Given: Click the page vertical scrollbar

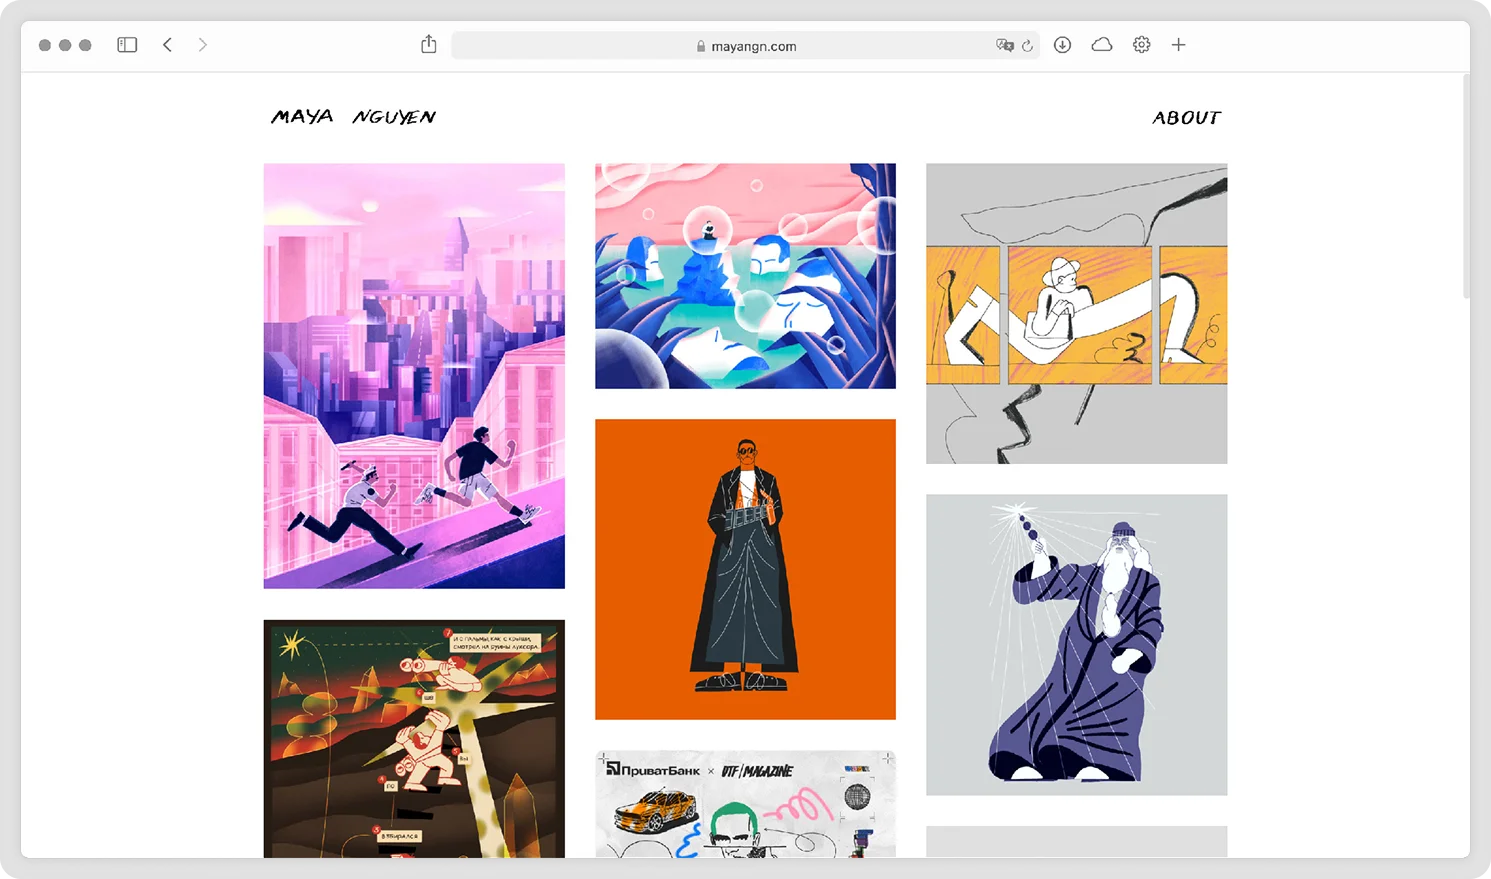Looking at the screenshot, I should coord(1466,186).
